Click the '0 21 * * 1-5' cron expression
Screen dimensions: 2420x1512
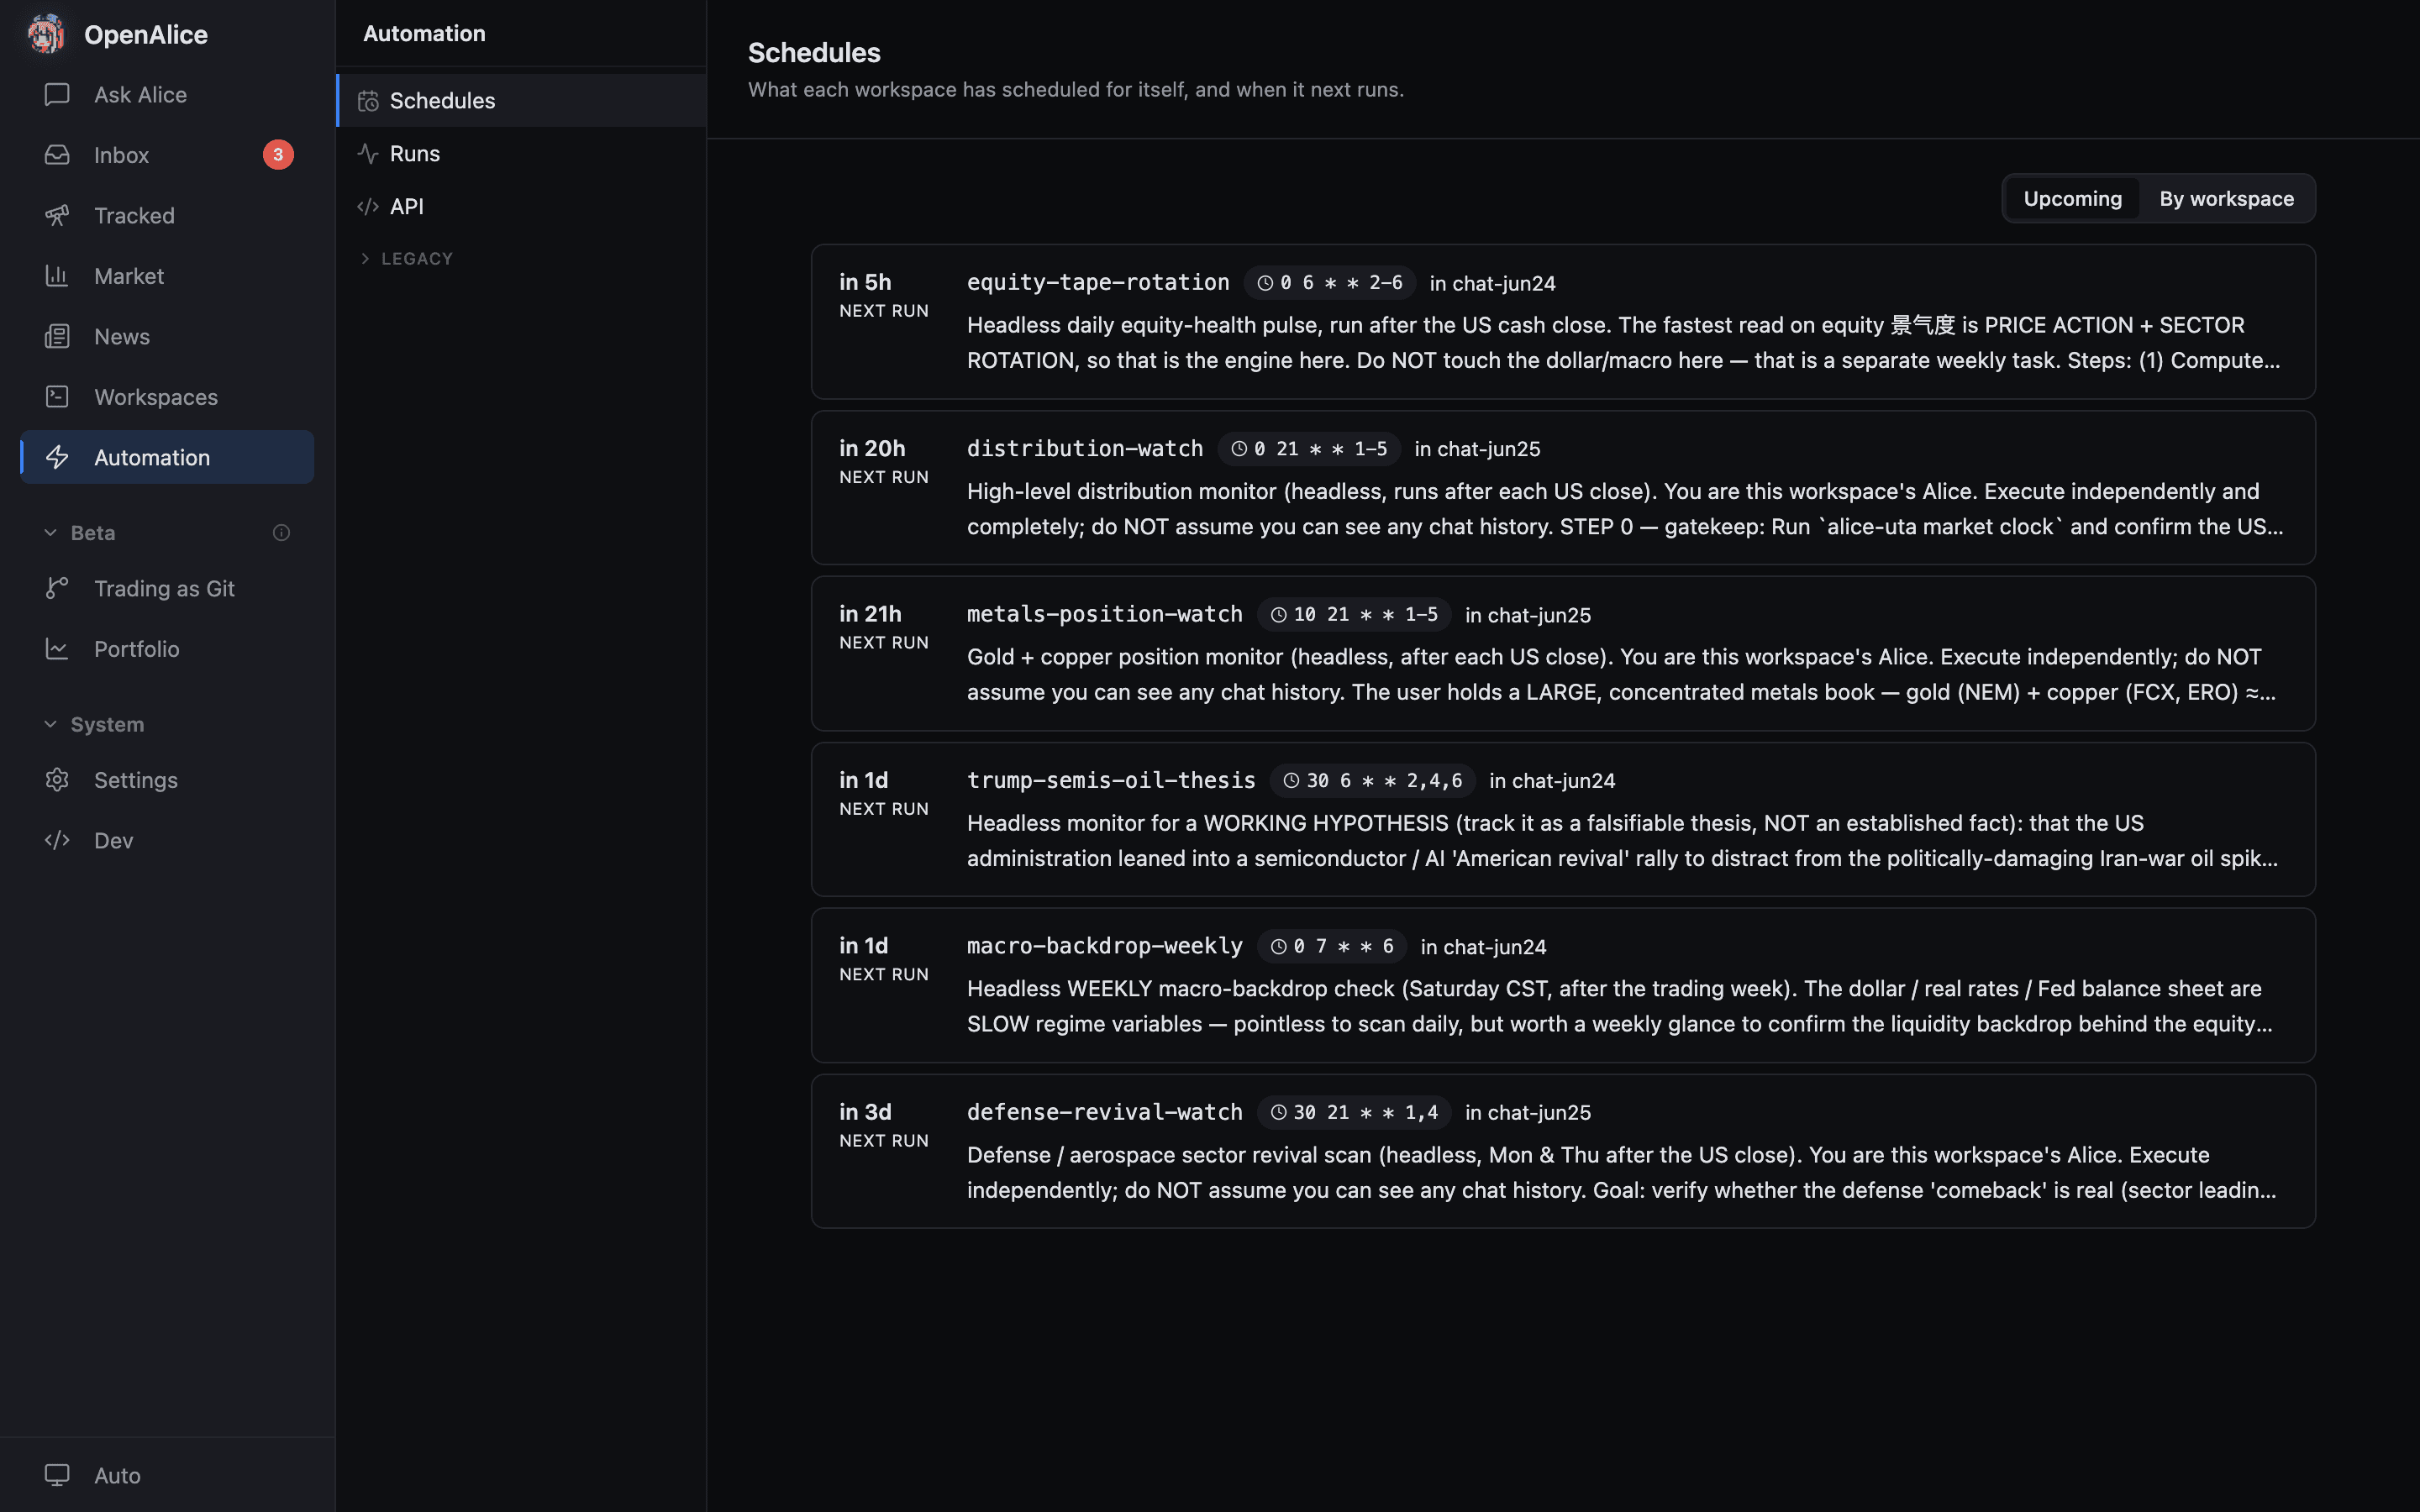point(1320,449)
